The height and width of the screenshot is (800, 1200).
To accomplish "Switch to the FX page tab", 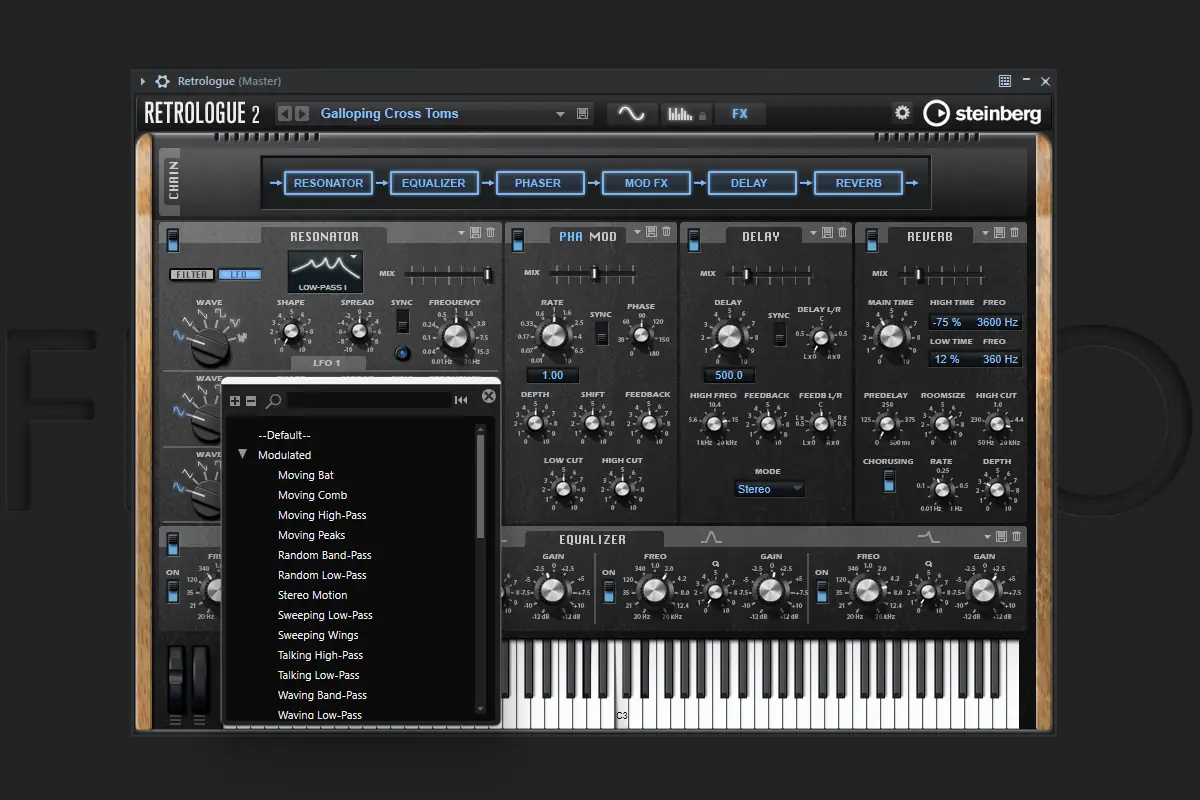I will pyautogui.click(x=740, y=114).
